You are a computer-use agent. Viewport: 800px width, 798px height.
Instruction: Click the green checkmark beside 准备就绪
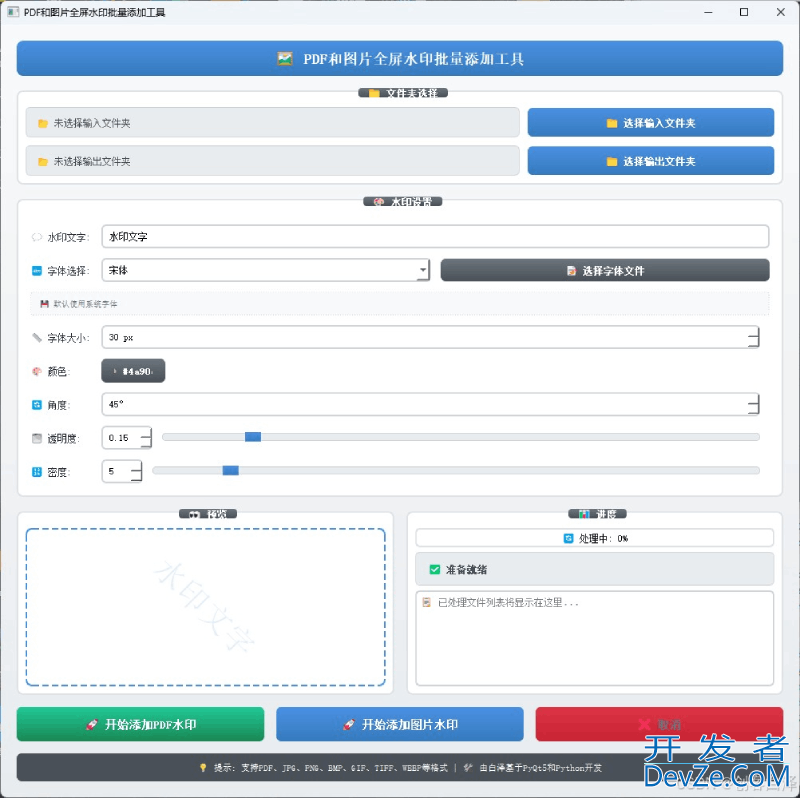(434, 569)
